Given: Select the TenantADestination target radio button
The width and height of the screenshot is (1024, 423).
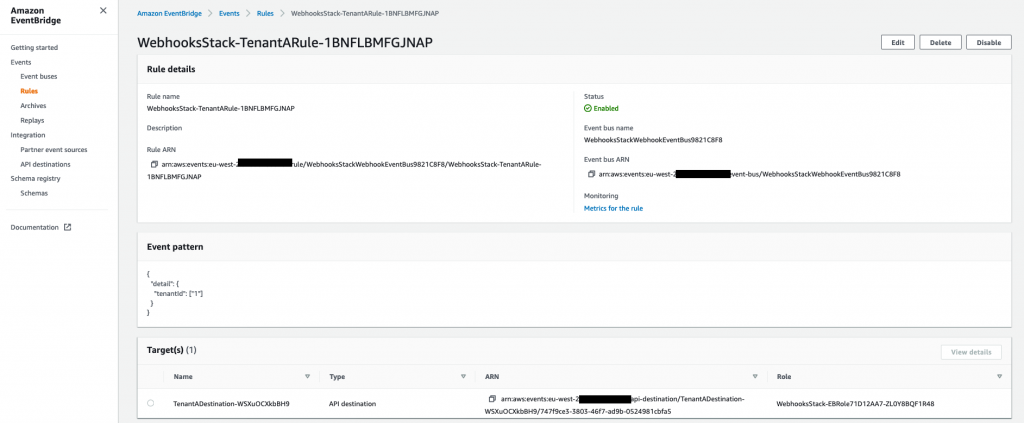Looking at the screenshot, I should [x=151, y=403].
